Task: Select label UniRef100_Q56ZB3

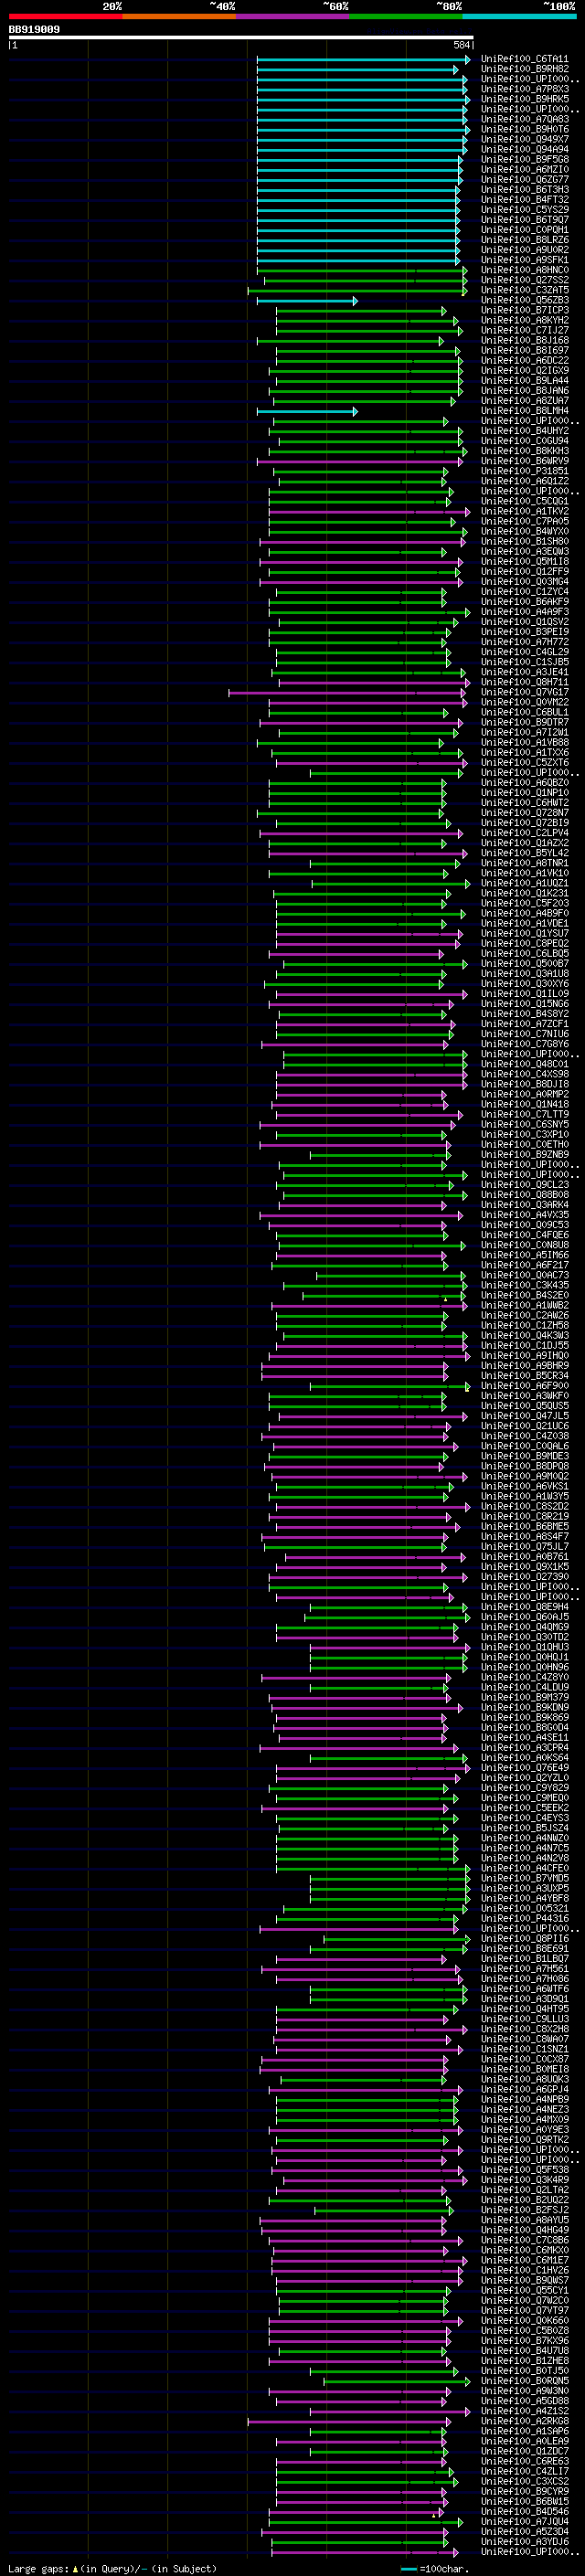Action: (524, 300)
